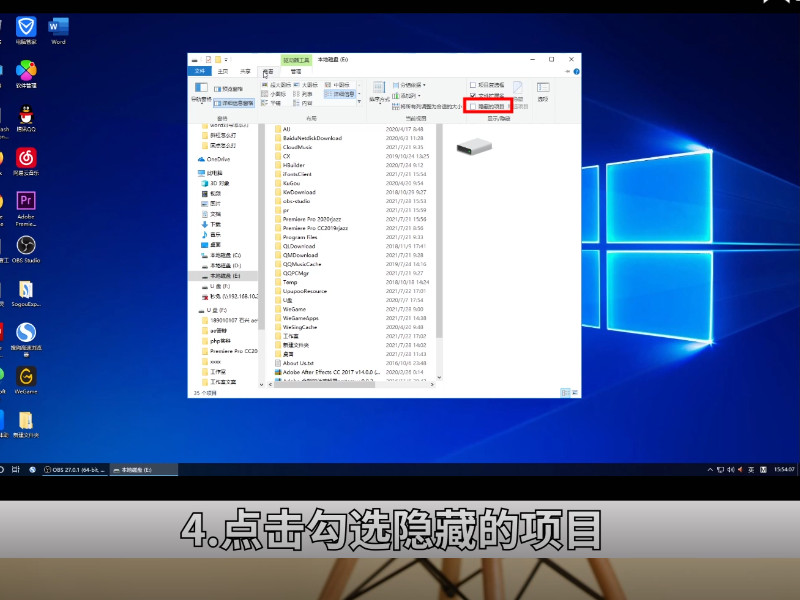Switch to the View ribbon tab
The width and height of the screenshot is (800, 600).
268,71
